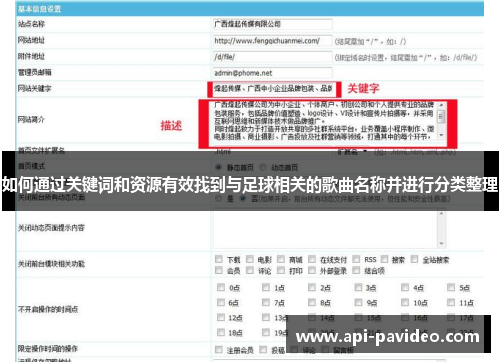Select the 动态首页 radio button
The height and width of the screenshot is (362, 500).
point(263,167)
